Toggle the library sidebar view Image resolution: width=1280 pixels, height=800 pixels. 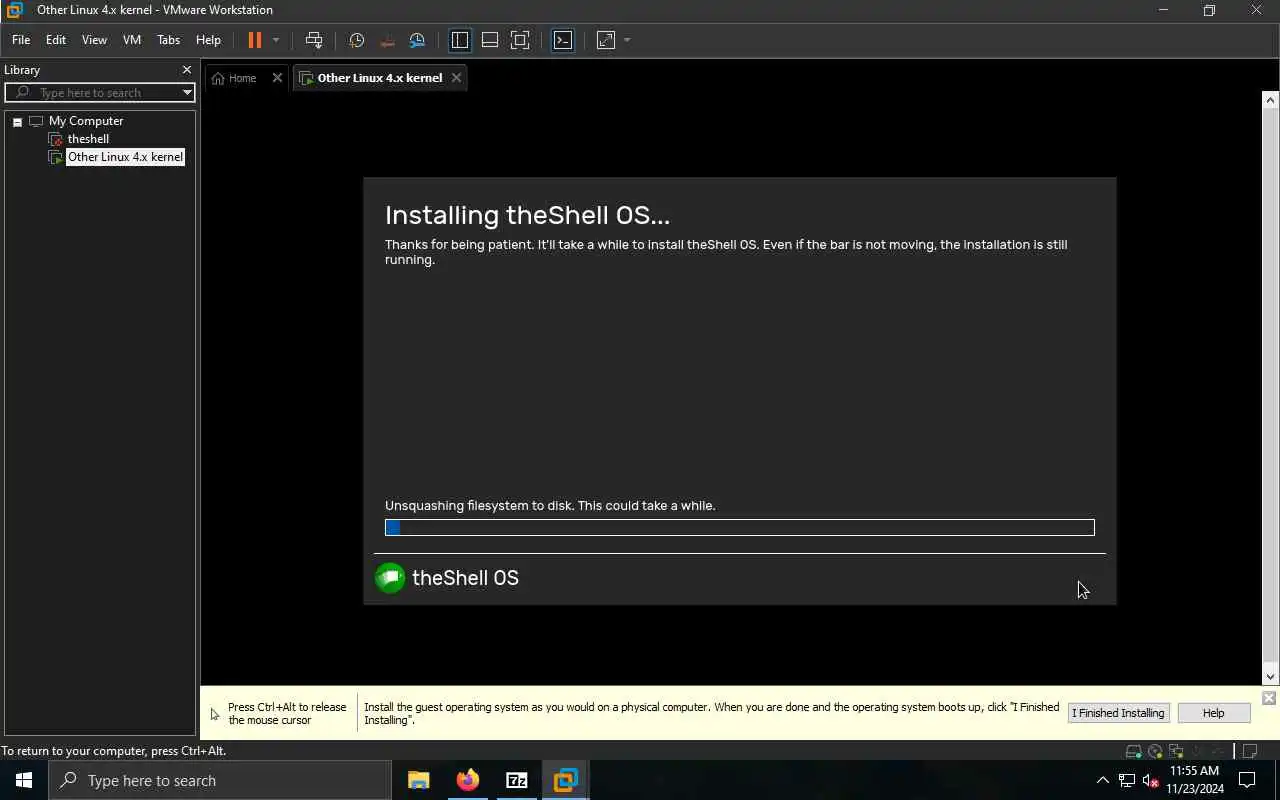(x=460, y=40)
